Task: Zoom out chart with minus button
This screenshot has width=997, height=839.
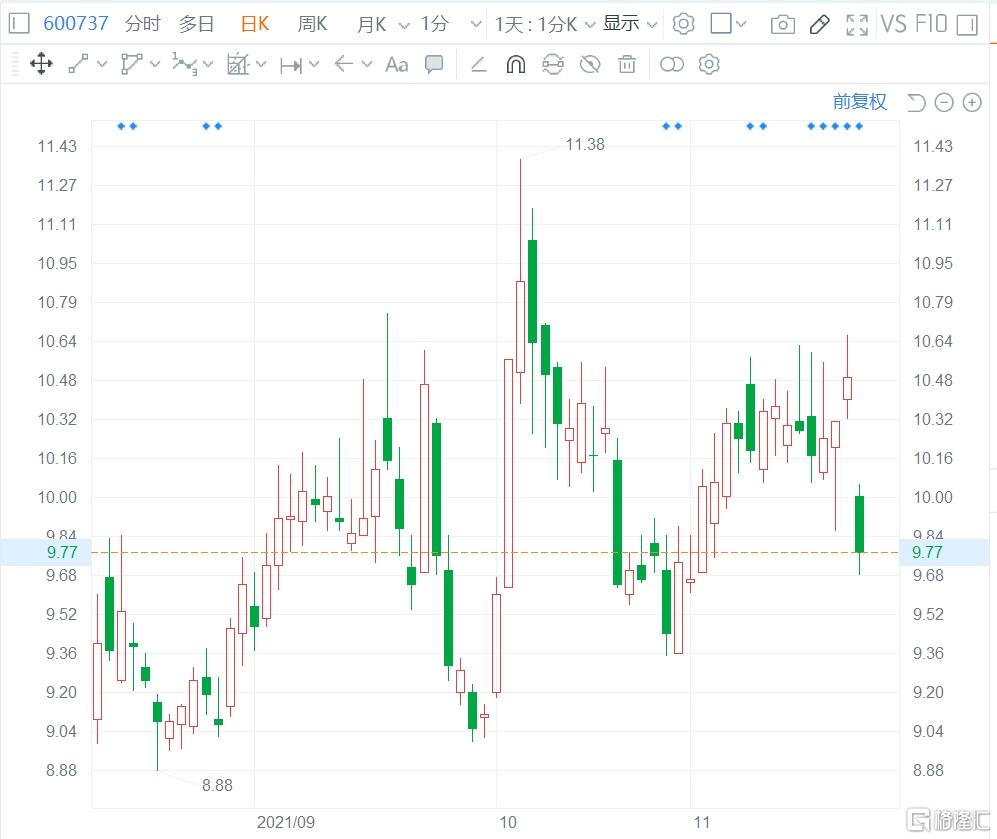Action: point(944,102)
